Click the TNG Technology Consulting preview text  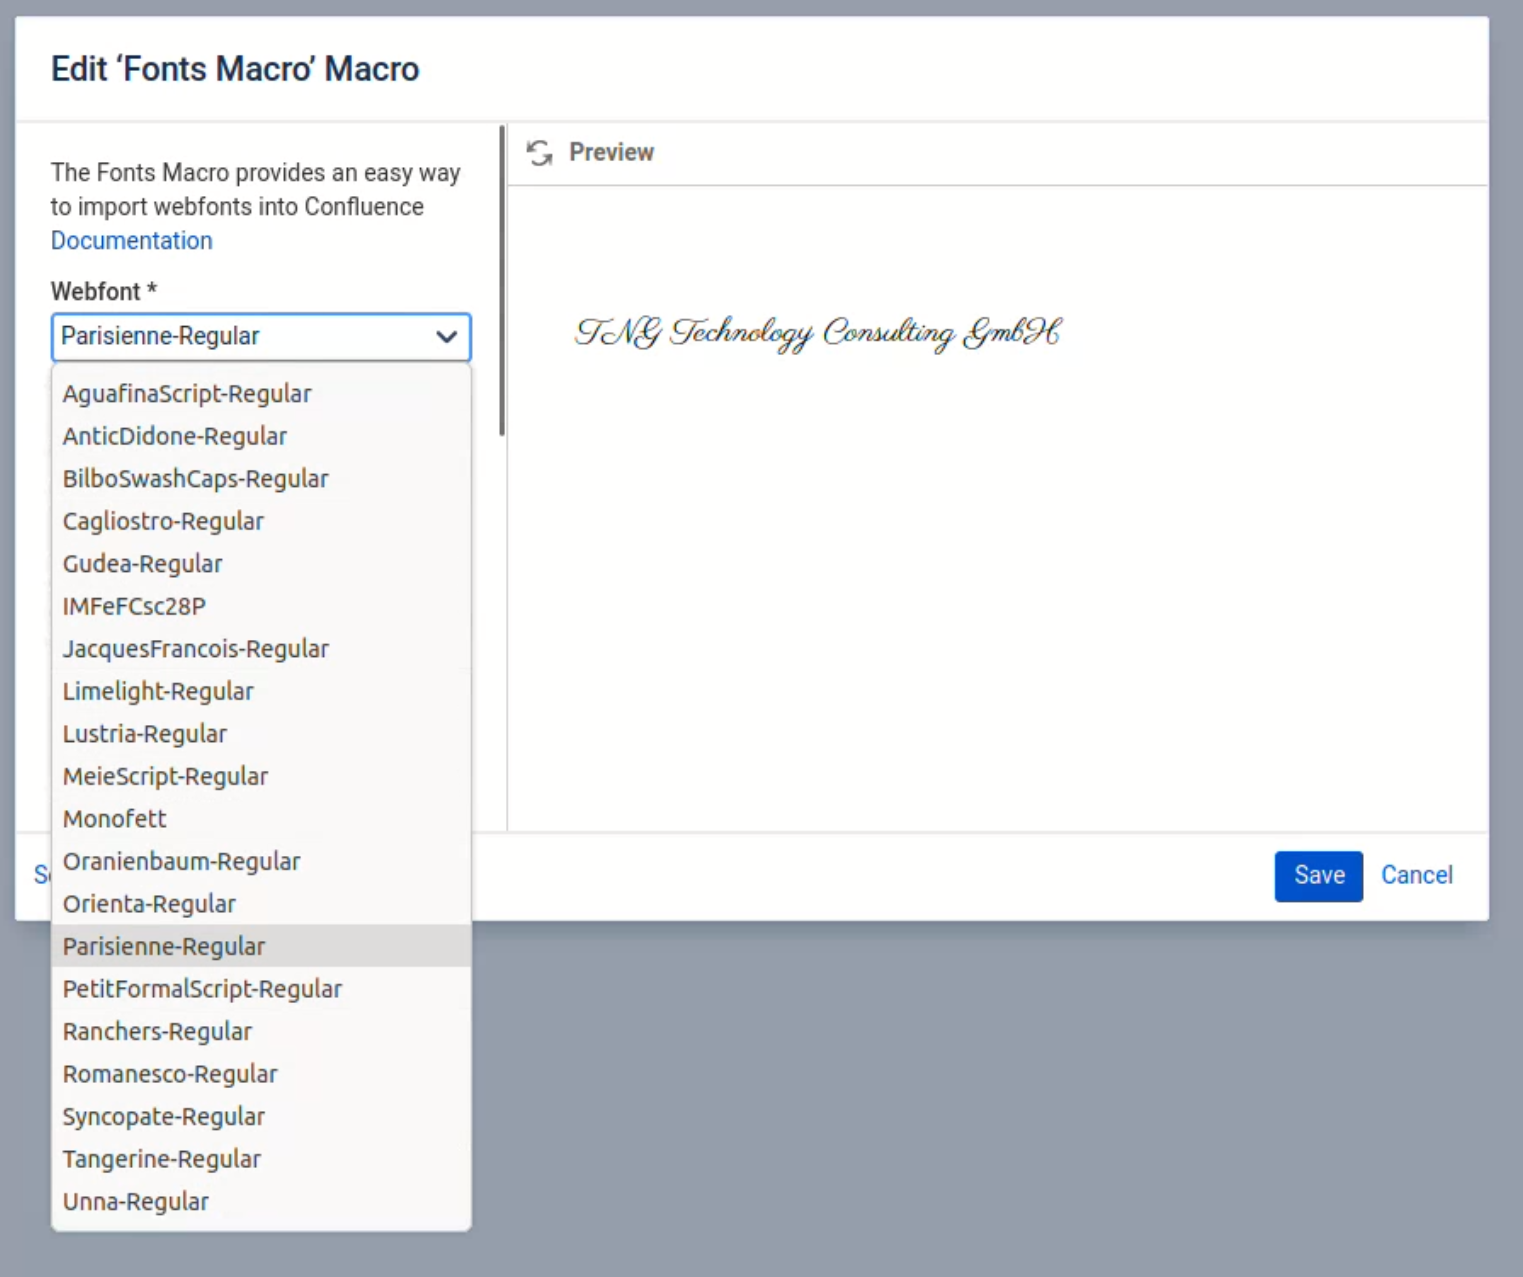818,332
